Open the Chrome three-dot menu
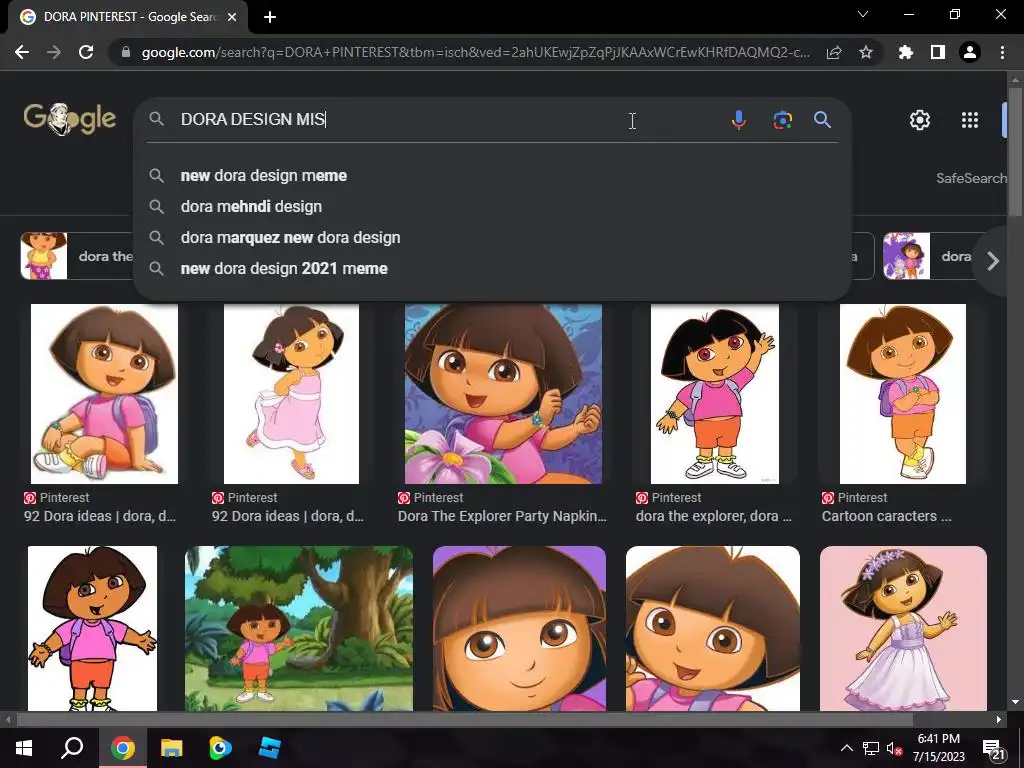Viewport: 1024px width, 768px height. [x=1002, y=52]
